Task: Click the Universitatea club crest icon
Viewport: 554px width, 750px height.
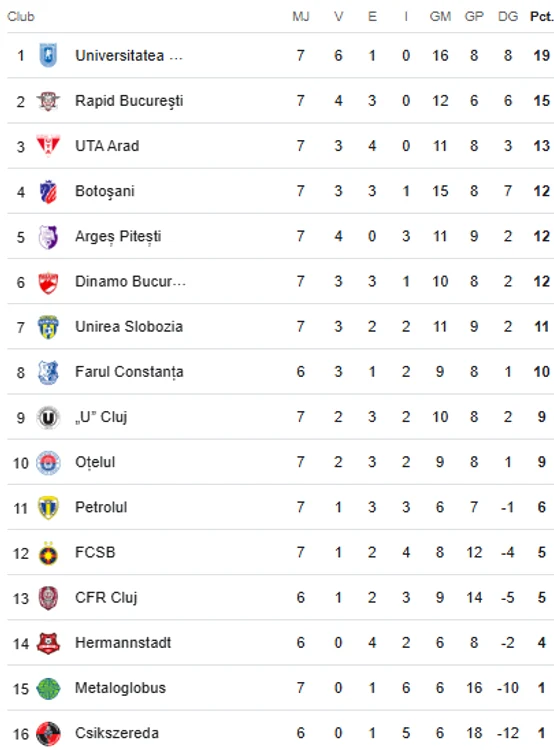Action: pyautogui.click(x=48, y=55)
